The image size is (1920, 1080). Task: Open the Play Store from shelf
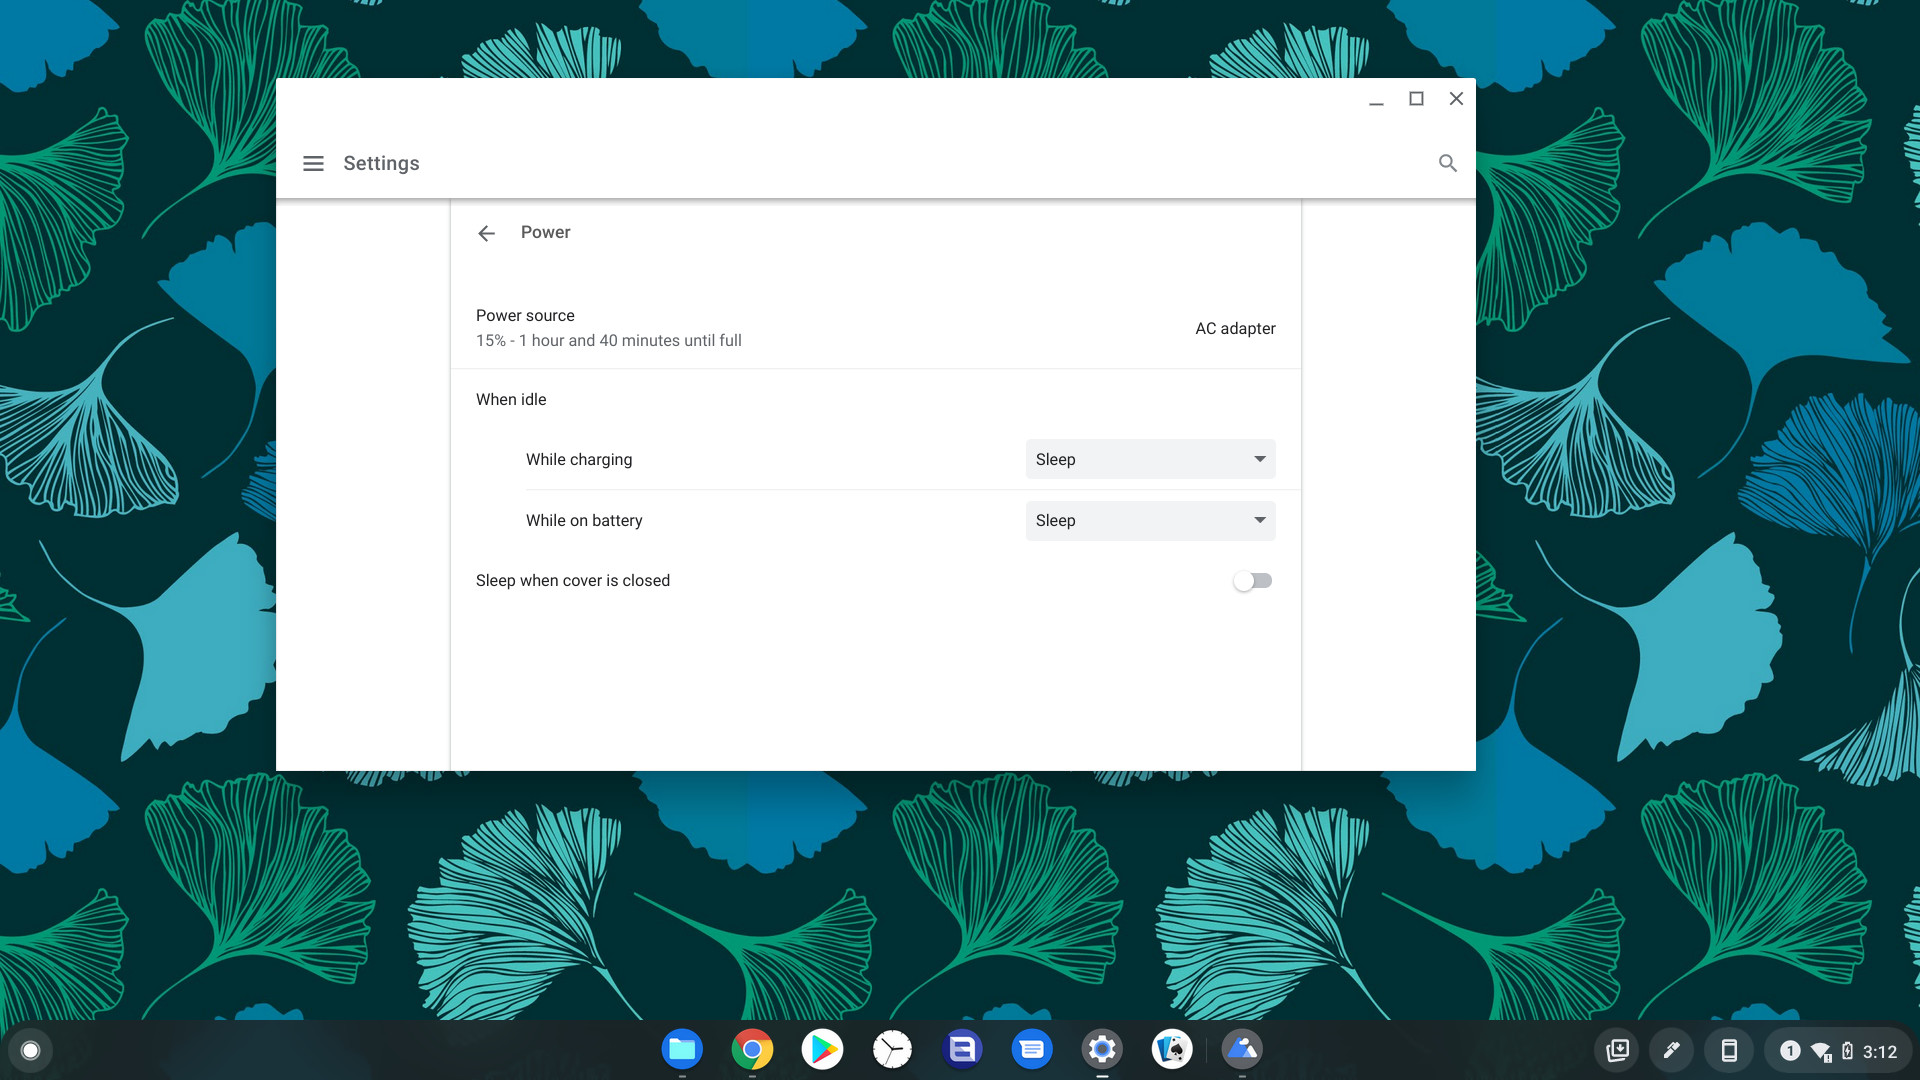click(x=822, y=1049)
